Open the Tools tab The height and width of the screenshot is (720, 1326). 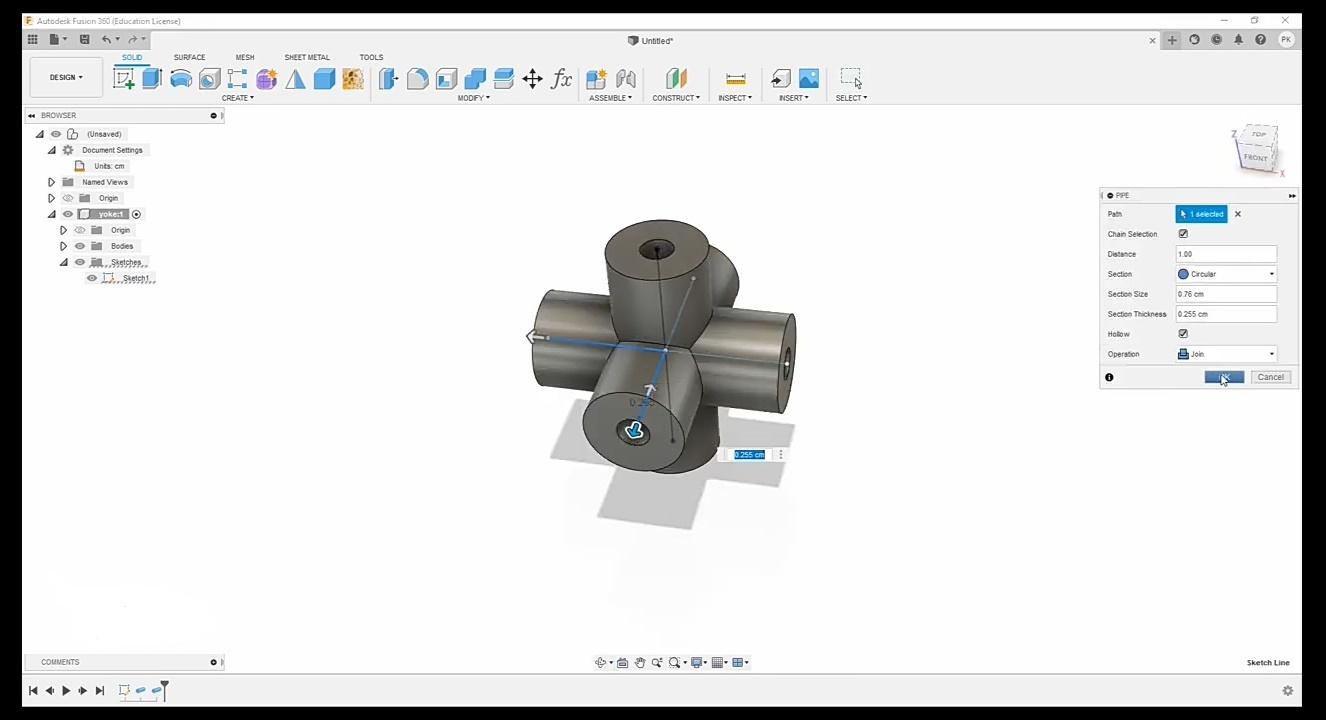click(x=371, y=57)
